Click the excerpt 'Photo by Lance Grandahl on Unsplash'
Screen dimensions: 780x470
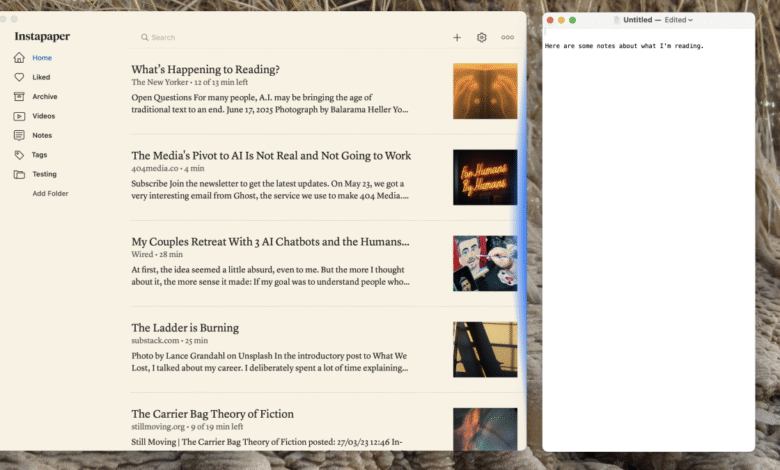coord(270,362)
